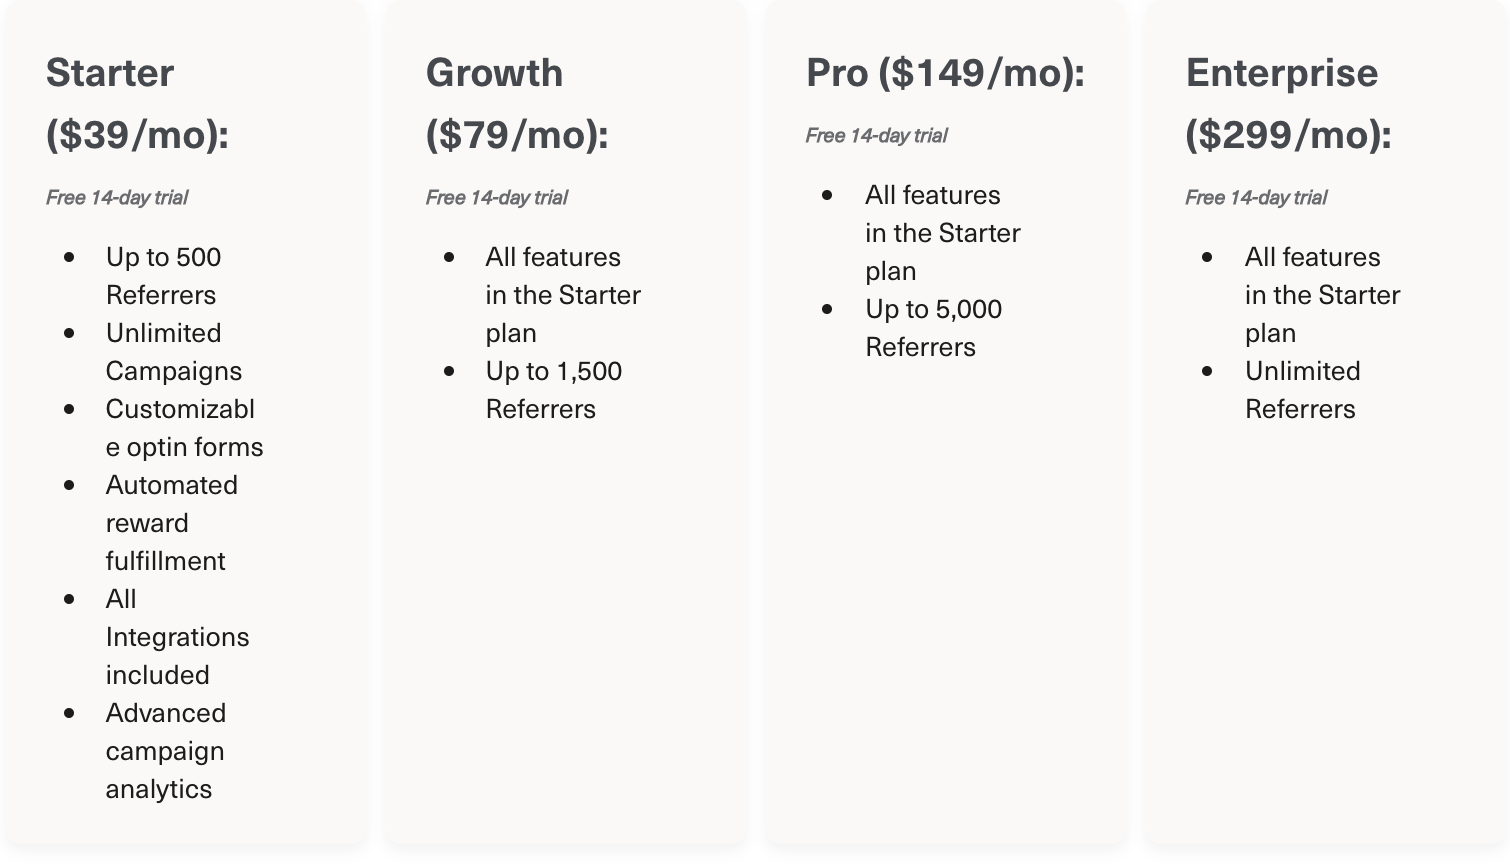This screenshot has width=1510, height=866.
Task: Click All features in Starter plan under Enterprise
Action: 1323,295
